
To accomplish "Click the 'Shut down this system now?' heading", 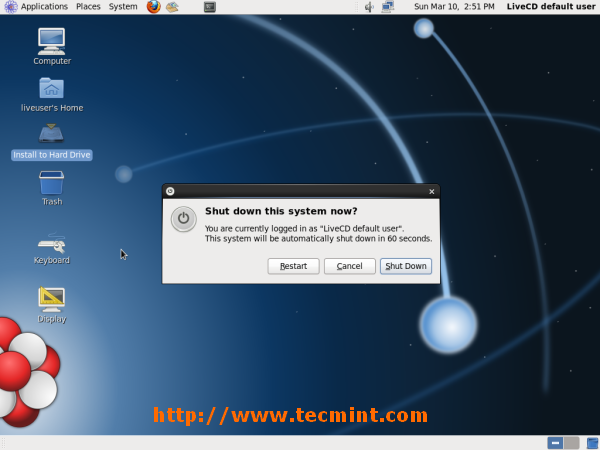I will [x=281, y=211].
